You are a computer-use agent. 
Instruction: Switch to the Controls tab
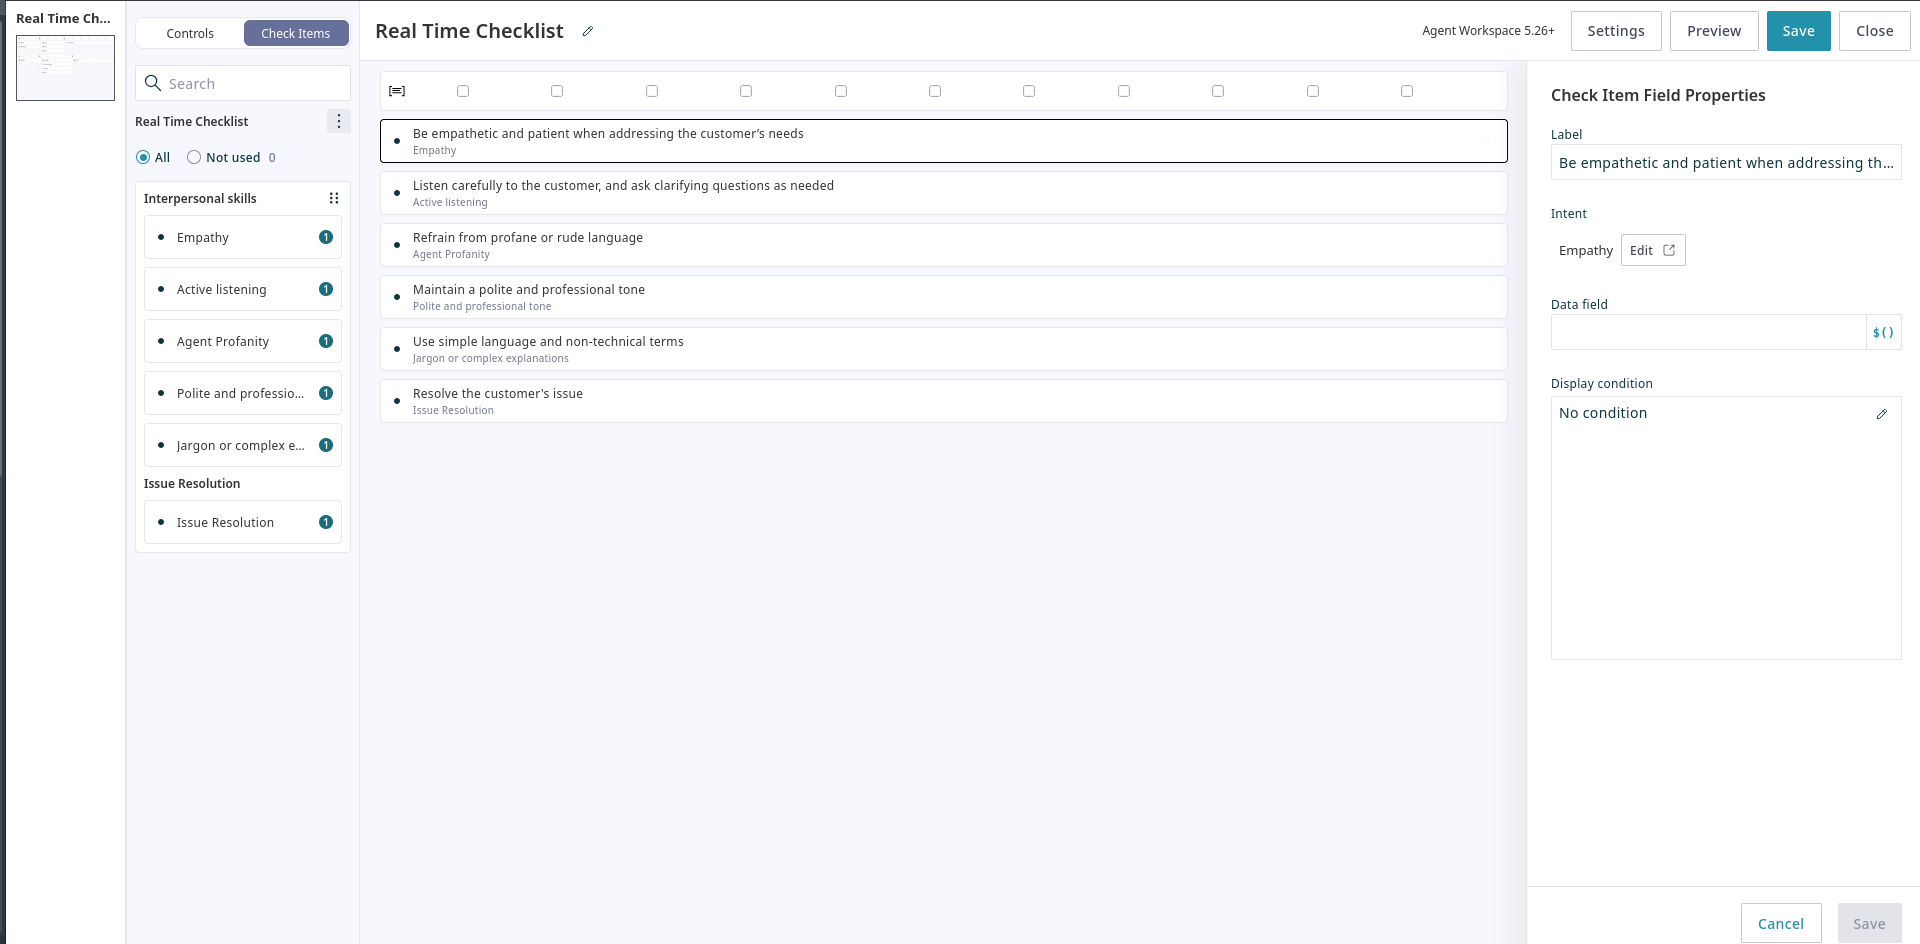pos(190,33)
